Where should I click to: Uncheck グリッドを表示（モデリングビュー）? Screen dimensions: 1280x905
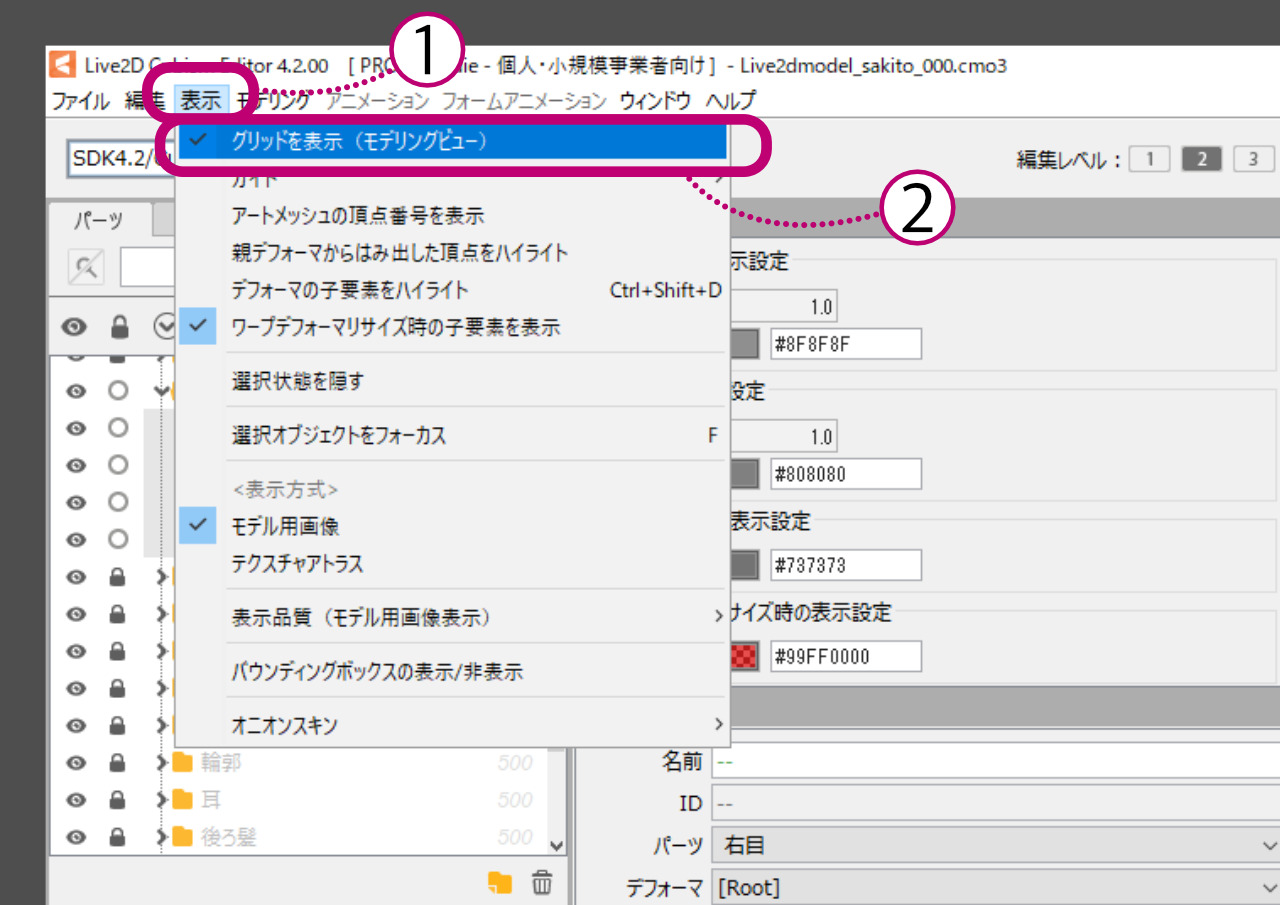pyautogui.click(x=452, y=141)
